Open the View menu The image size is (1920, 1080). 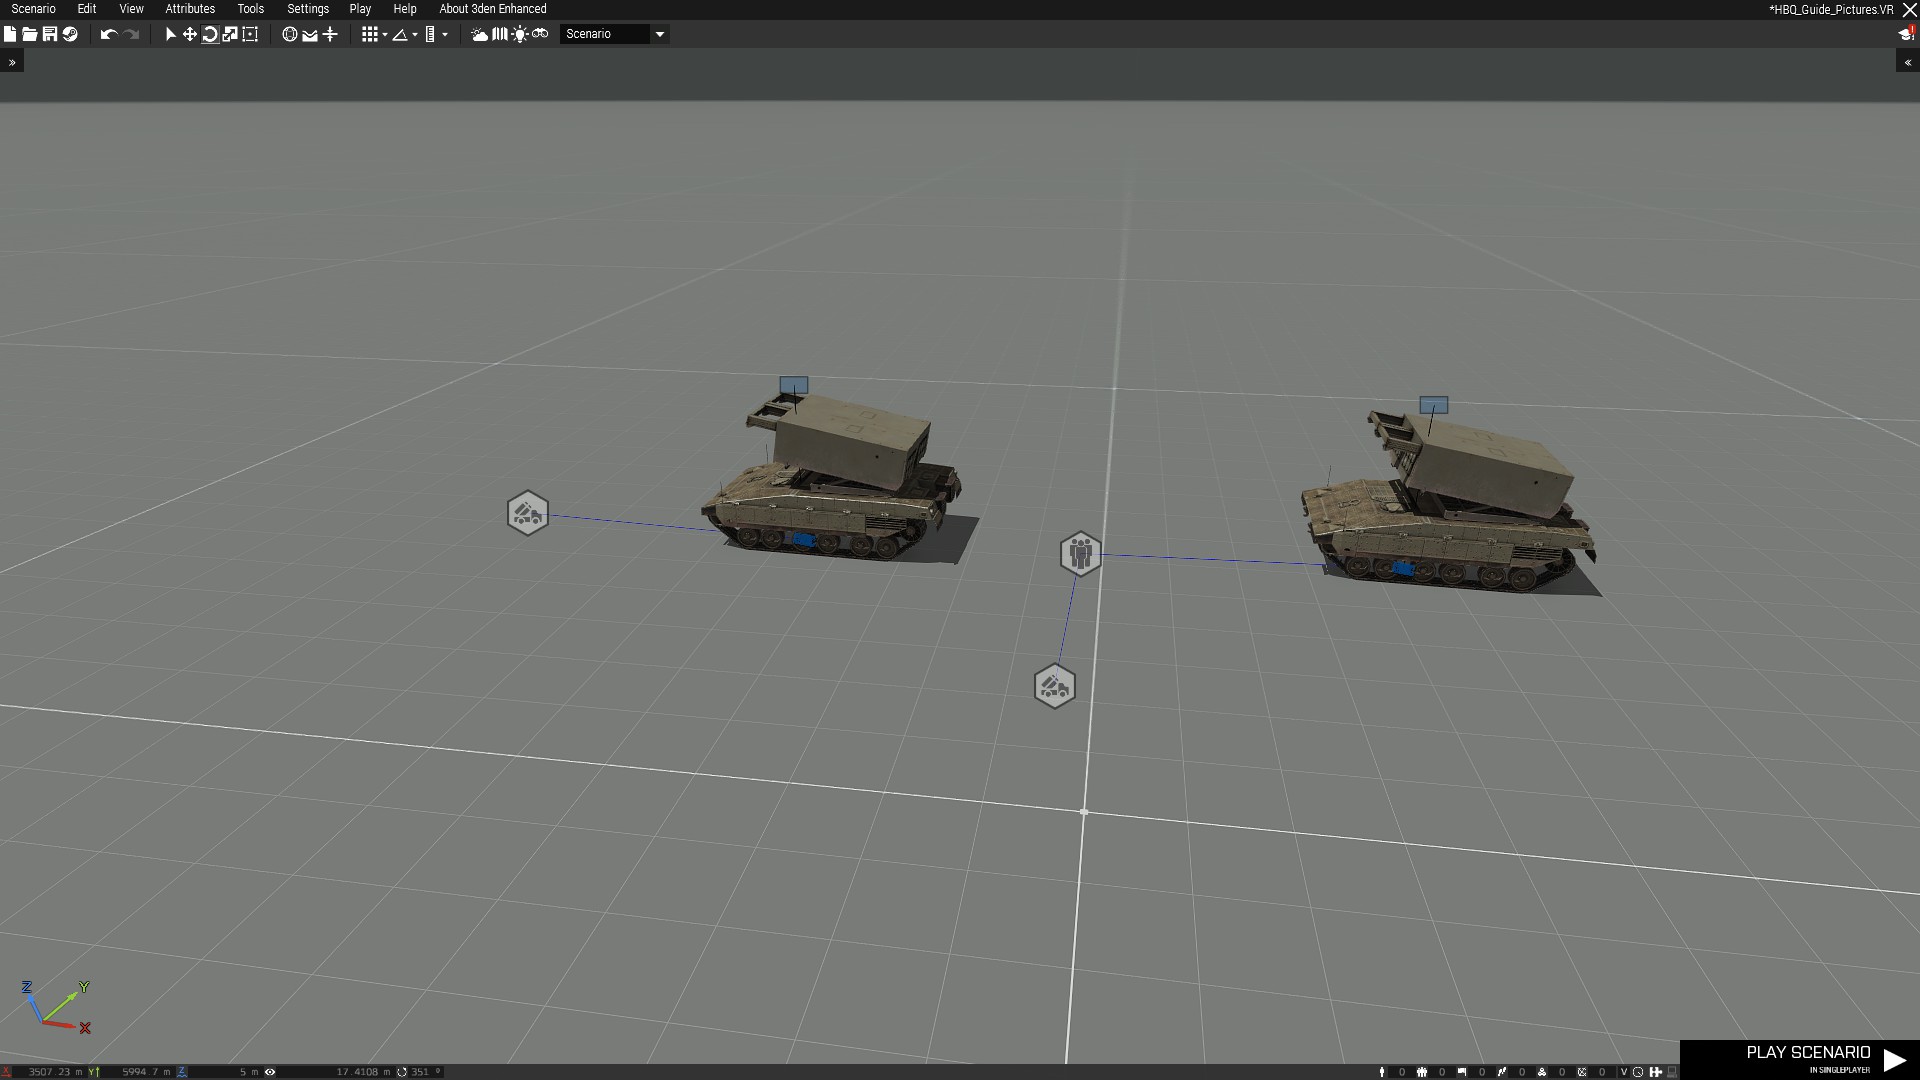(131, 9)
